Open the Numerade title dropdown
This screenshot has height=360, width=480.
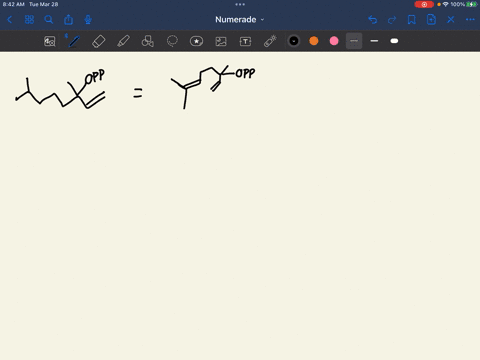tap(240, 20)
